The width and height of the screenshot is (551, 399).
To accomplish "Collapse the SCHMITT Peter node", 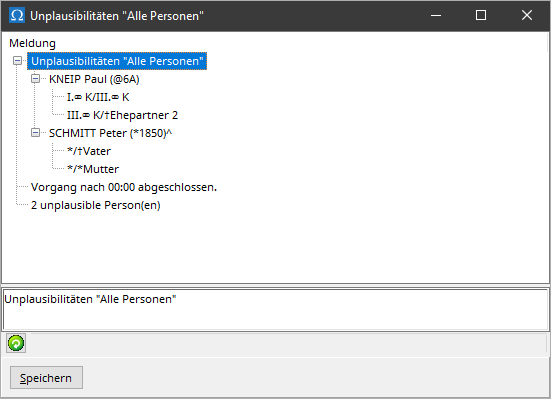I will 35,133.
